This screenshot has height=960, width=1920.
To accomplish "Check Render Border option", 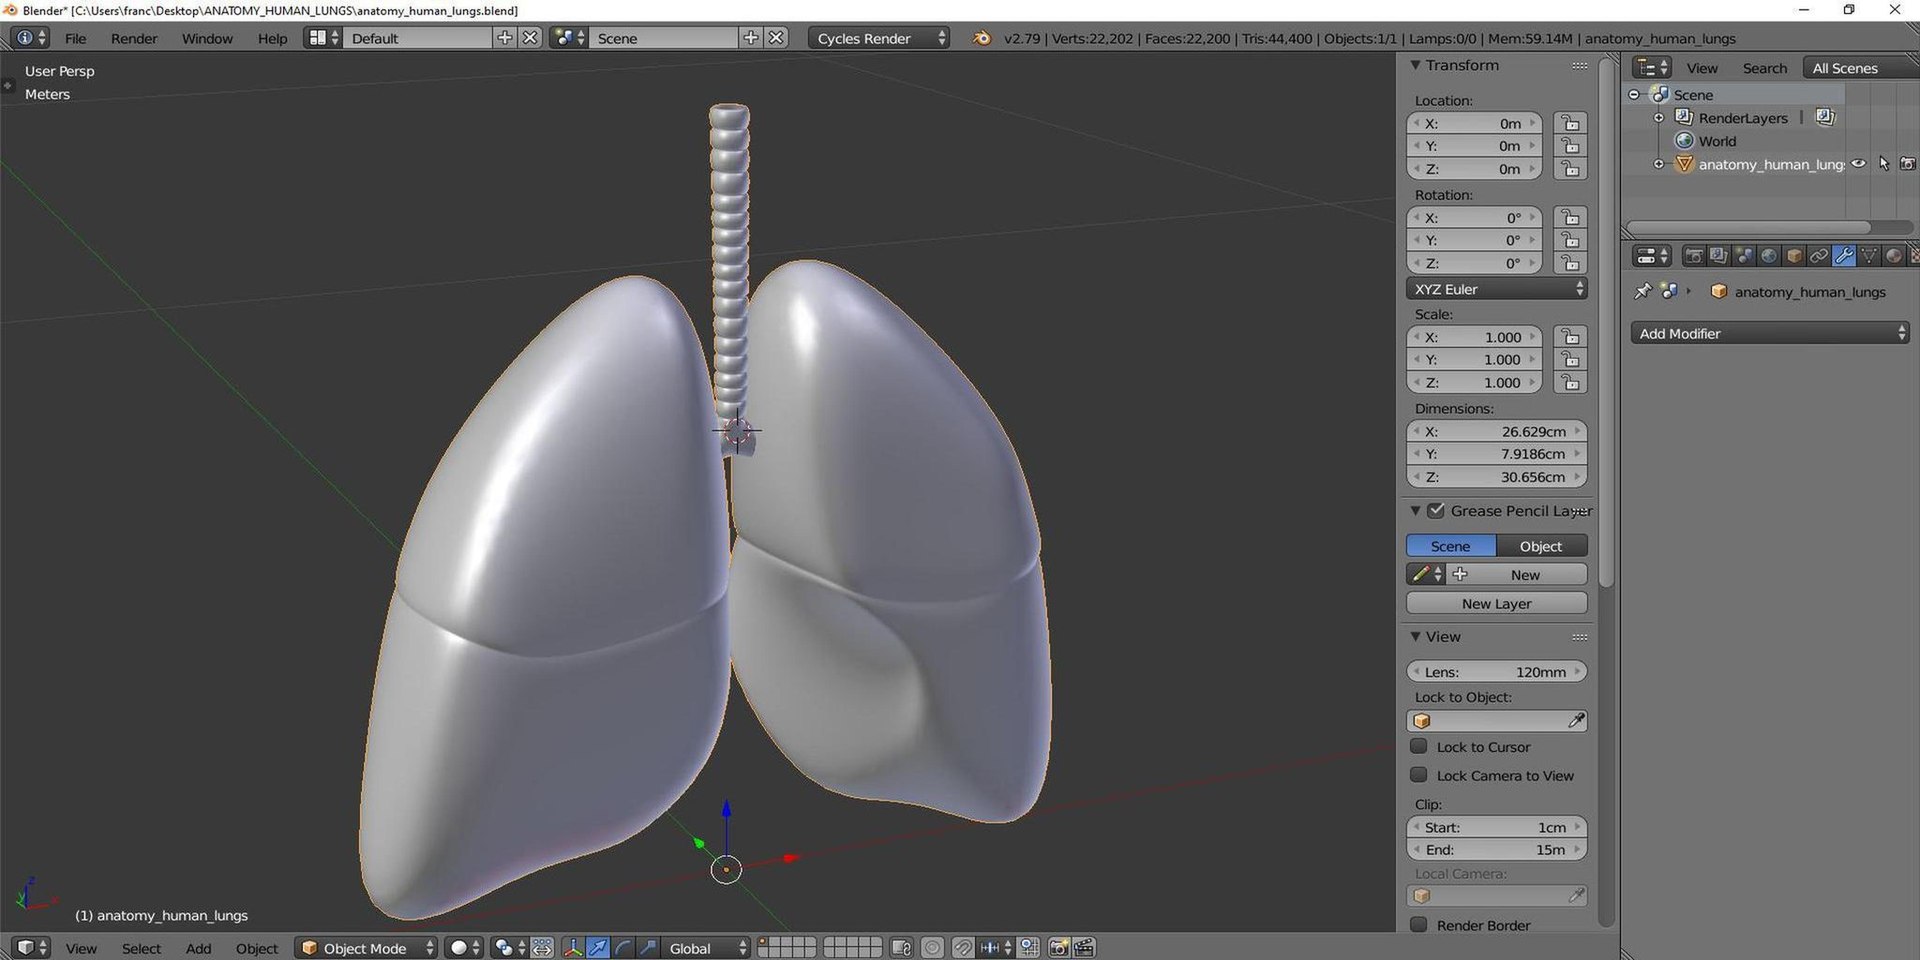I will click(1418, 924).
